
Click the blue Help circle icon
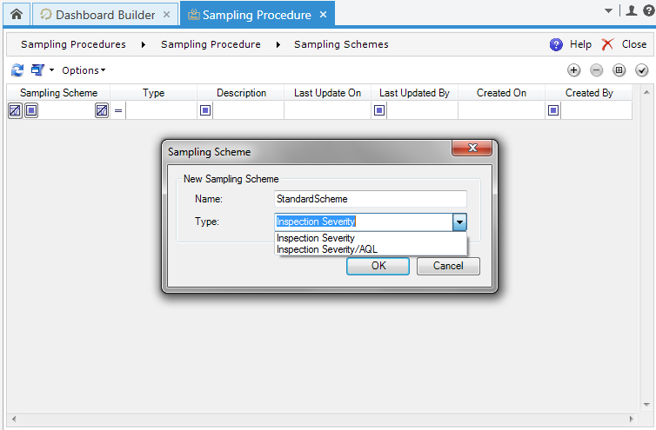coord(556,44)
